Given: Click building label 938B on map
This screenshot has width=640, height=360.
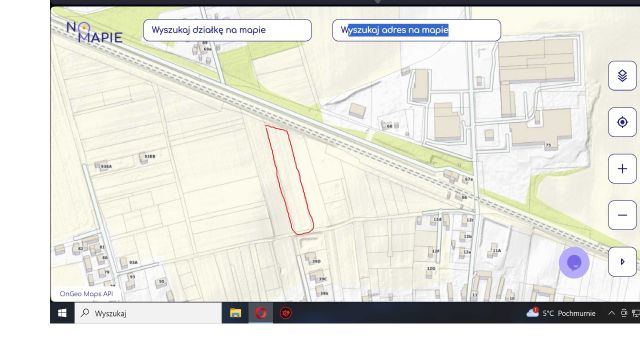Looking at the screenshot, I should pyautogui.click(x=150, y=156).
